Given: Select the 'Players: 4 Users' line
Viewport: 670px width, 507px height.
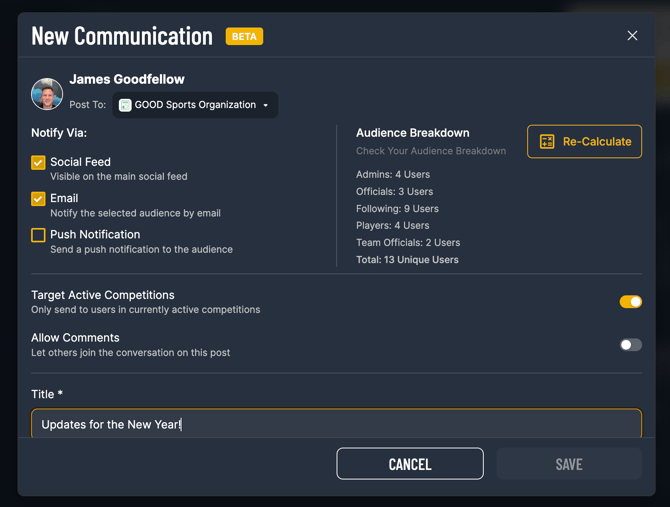Looking at the screenshot, I should (x=393, y=226).
